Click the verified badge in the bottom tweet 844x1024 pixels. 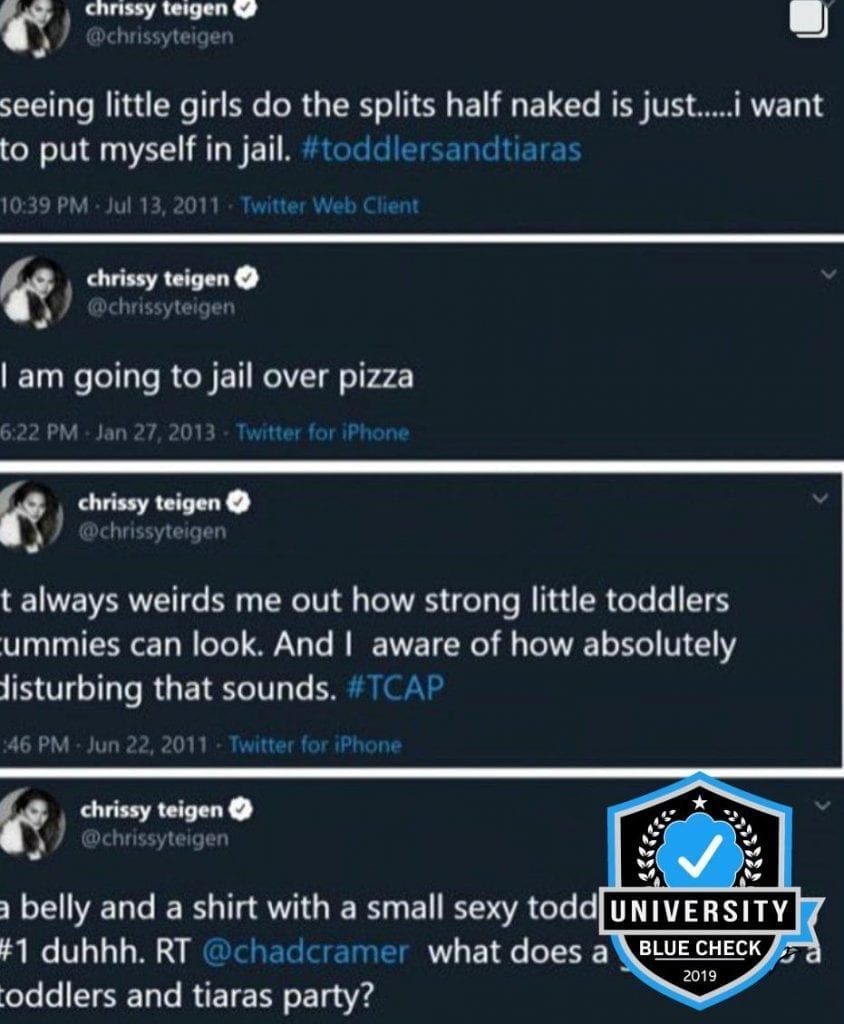(241, 810)
